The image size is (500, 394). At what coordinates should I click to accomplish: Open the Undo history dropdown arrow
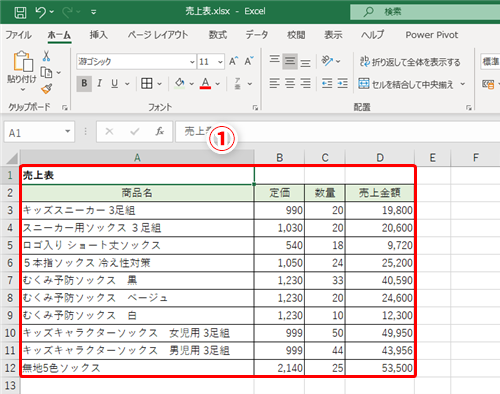52,12
